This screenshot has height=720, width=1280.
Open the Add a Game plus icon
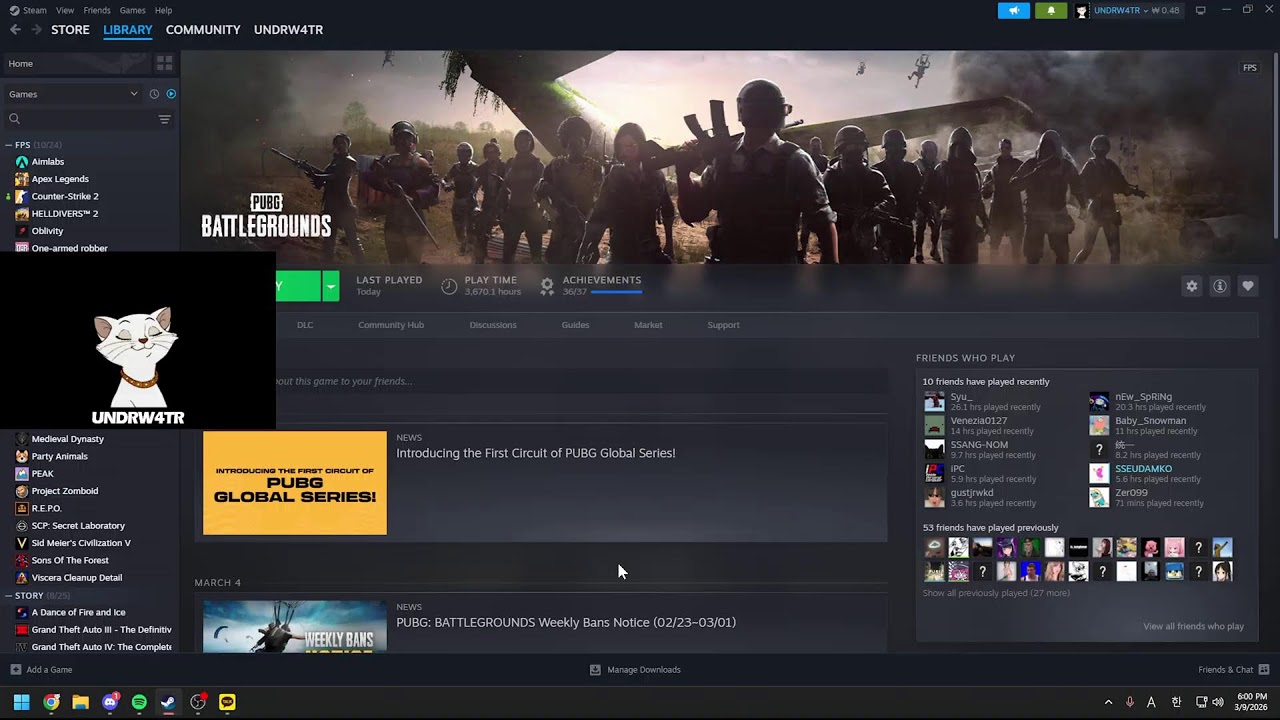coord(15,670)
